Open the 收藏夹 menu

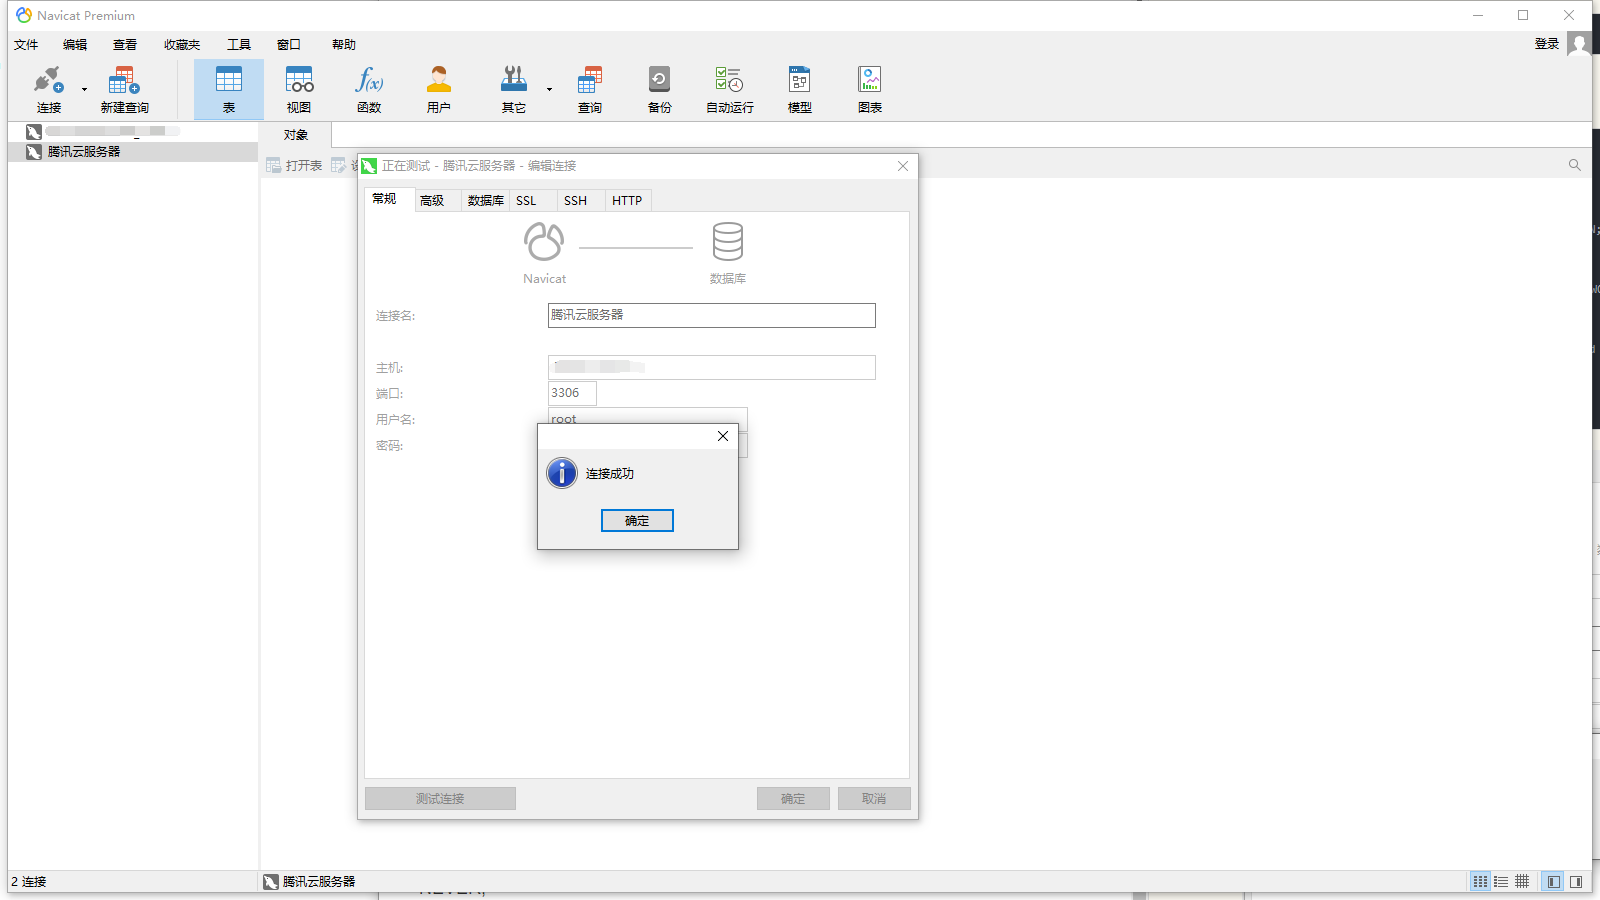pos(182,45)
